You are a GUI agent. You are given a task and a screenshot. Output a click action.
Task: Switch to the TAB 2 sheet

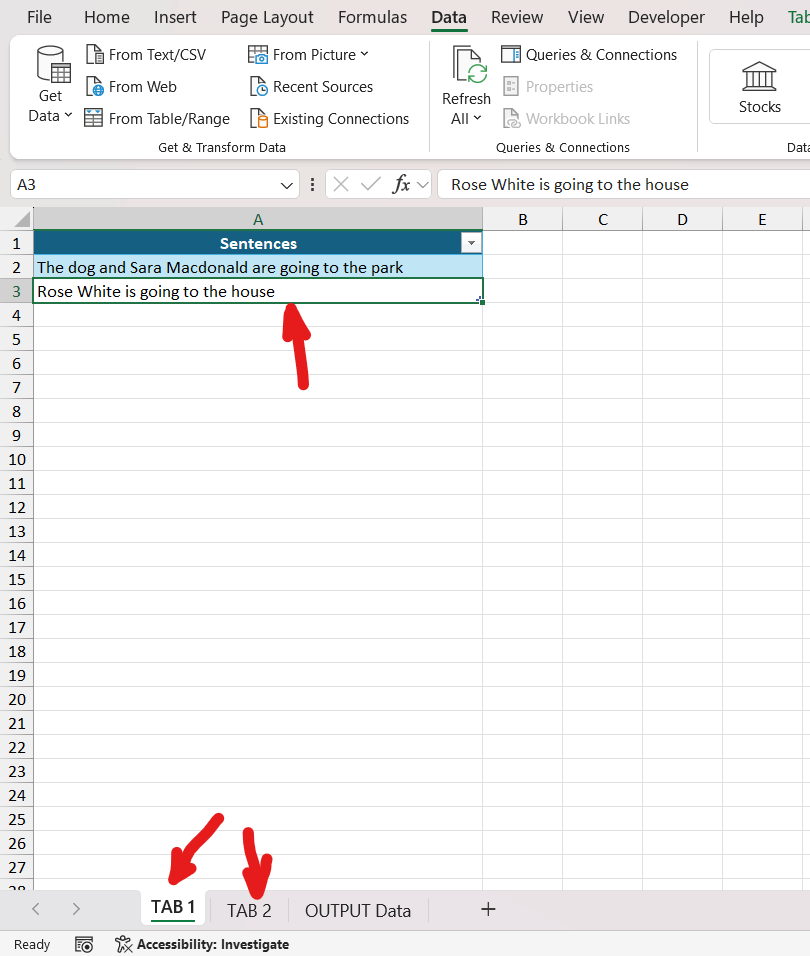point(249,910)
